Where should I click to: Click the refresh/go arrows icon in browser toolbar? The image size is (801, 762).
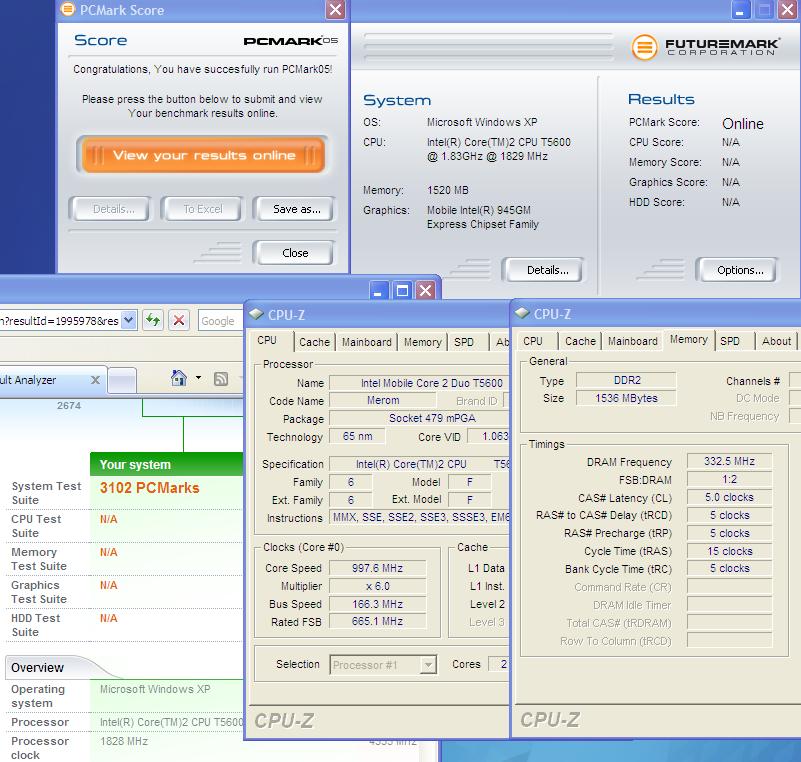153,320
